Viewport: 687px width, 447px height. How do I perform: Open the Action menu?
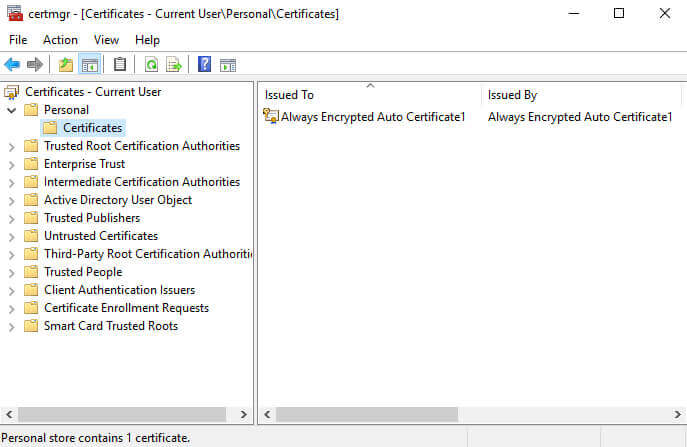(60, 40)
